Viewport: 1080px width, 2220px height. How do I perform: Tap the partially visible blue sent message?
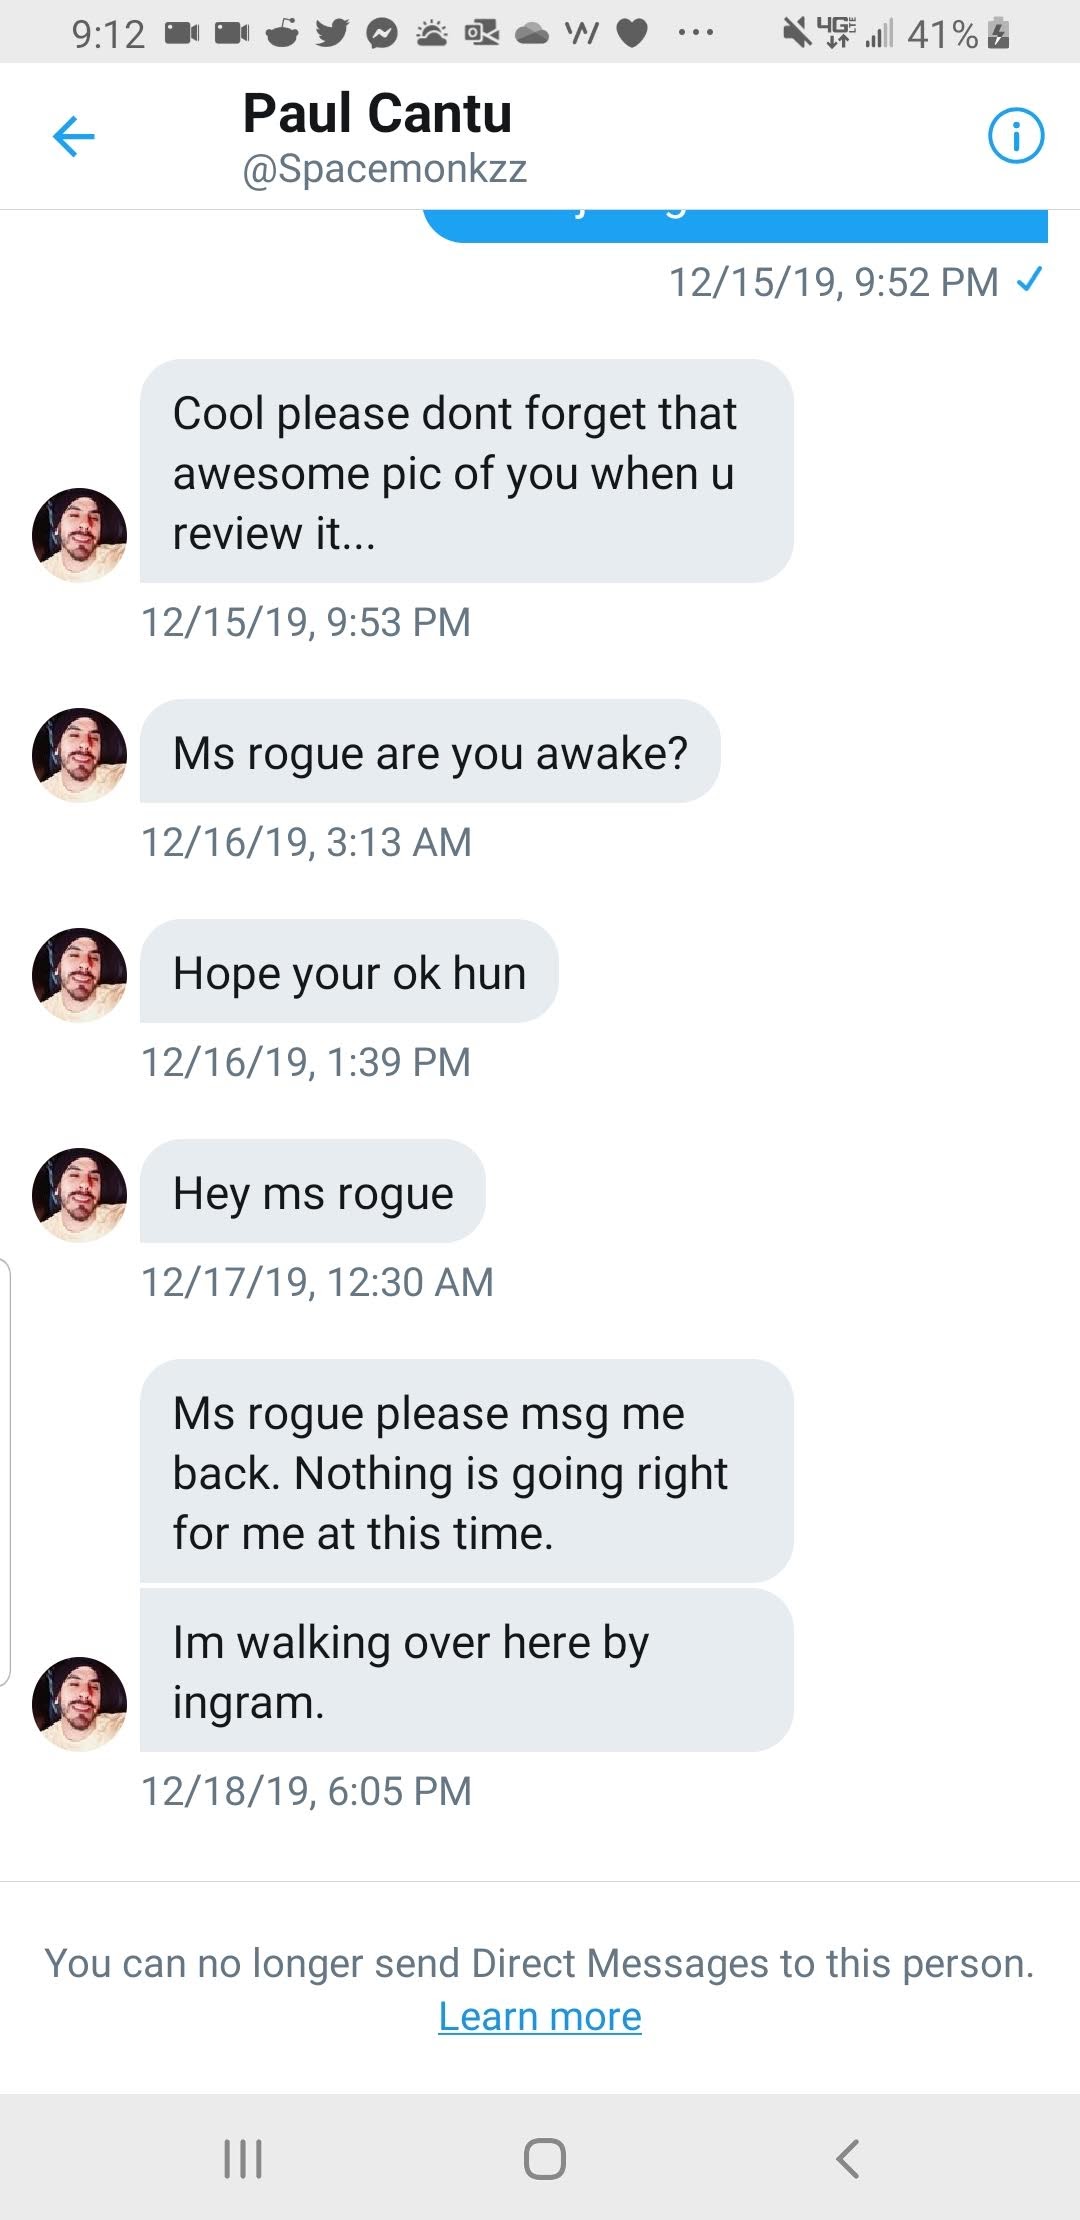(x=735, y=225)
